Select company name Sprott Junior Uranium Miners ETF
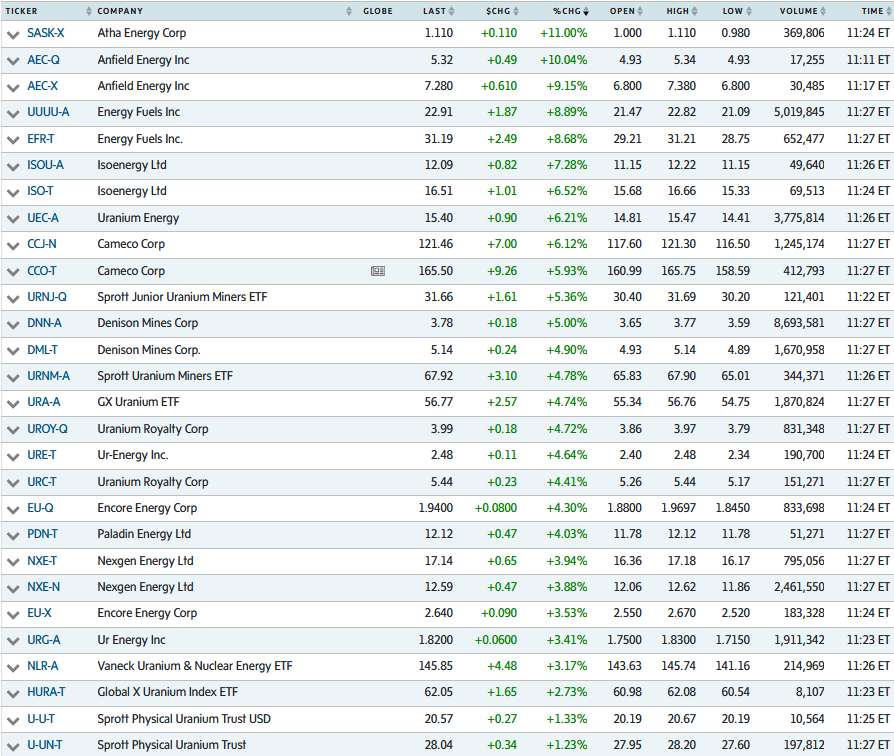 pos(182,297)
